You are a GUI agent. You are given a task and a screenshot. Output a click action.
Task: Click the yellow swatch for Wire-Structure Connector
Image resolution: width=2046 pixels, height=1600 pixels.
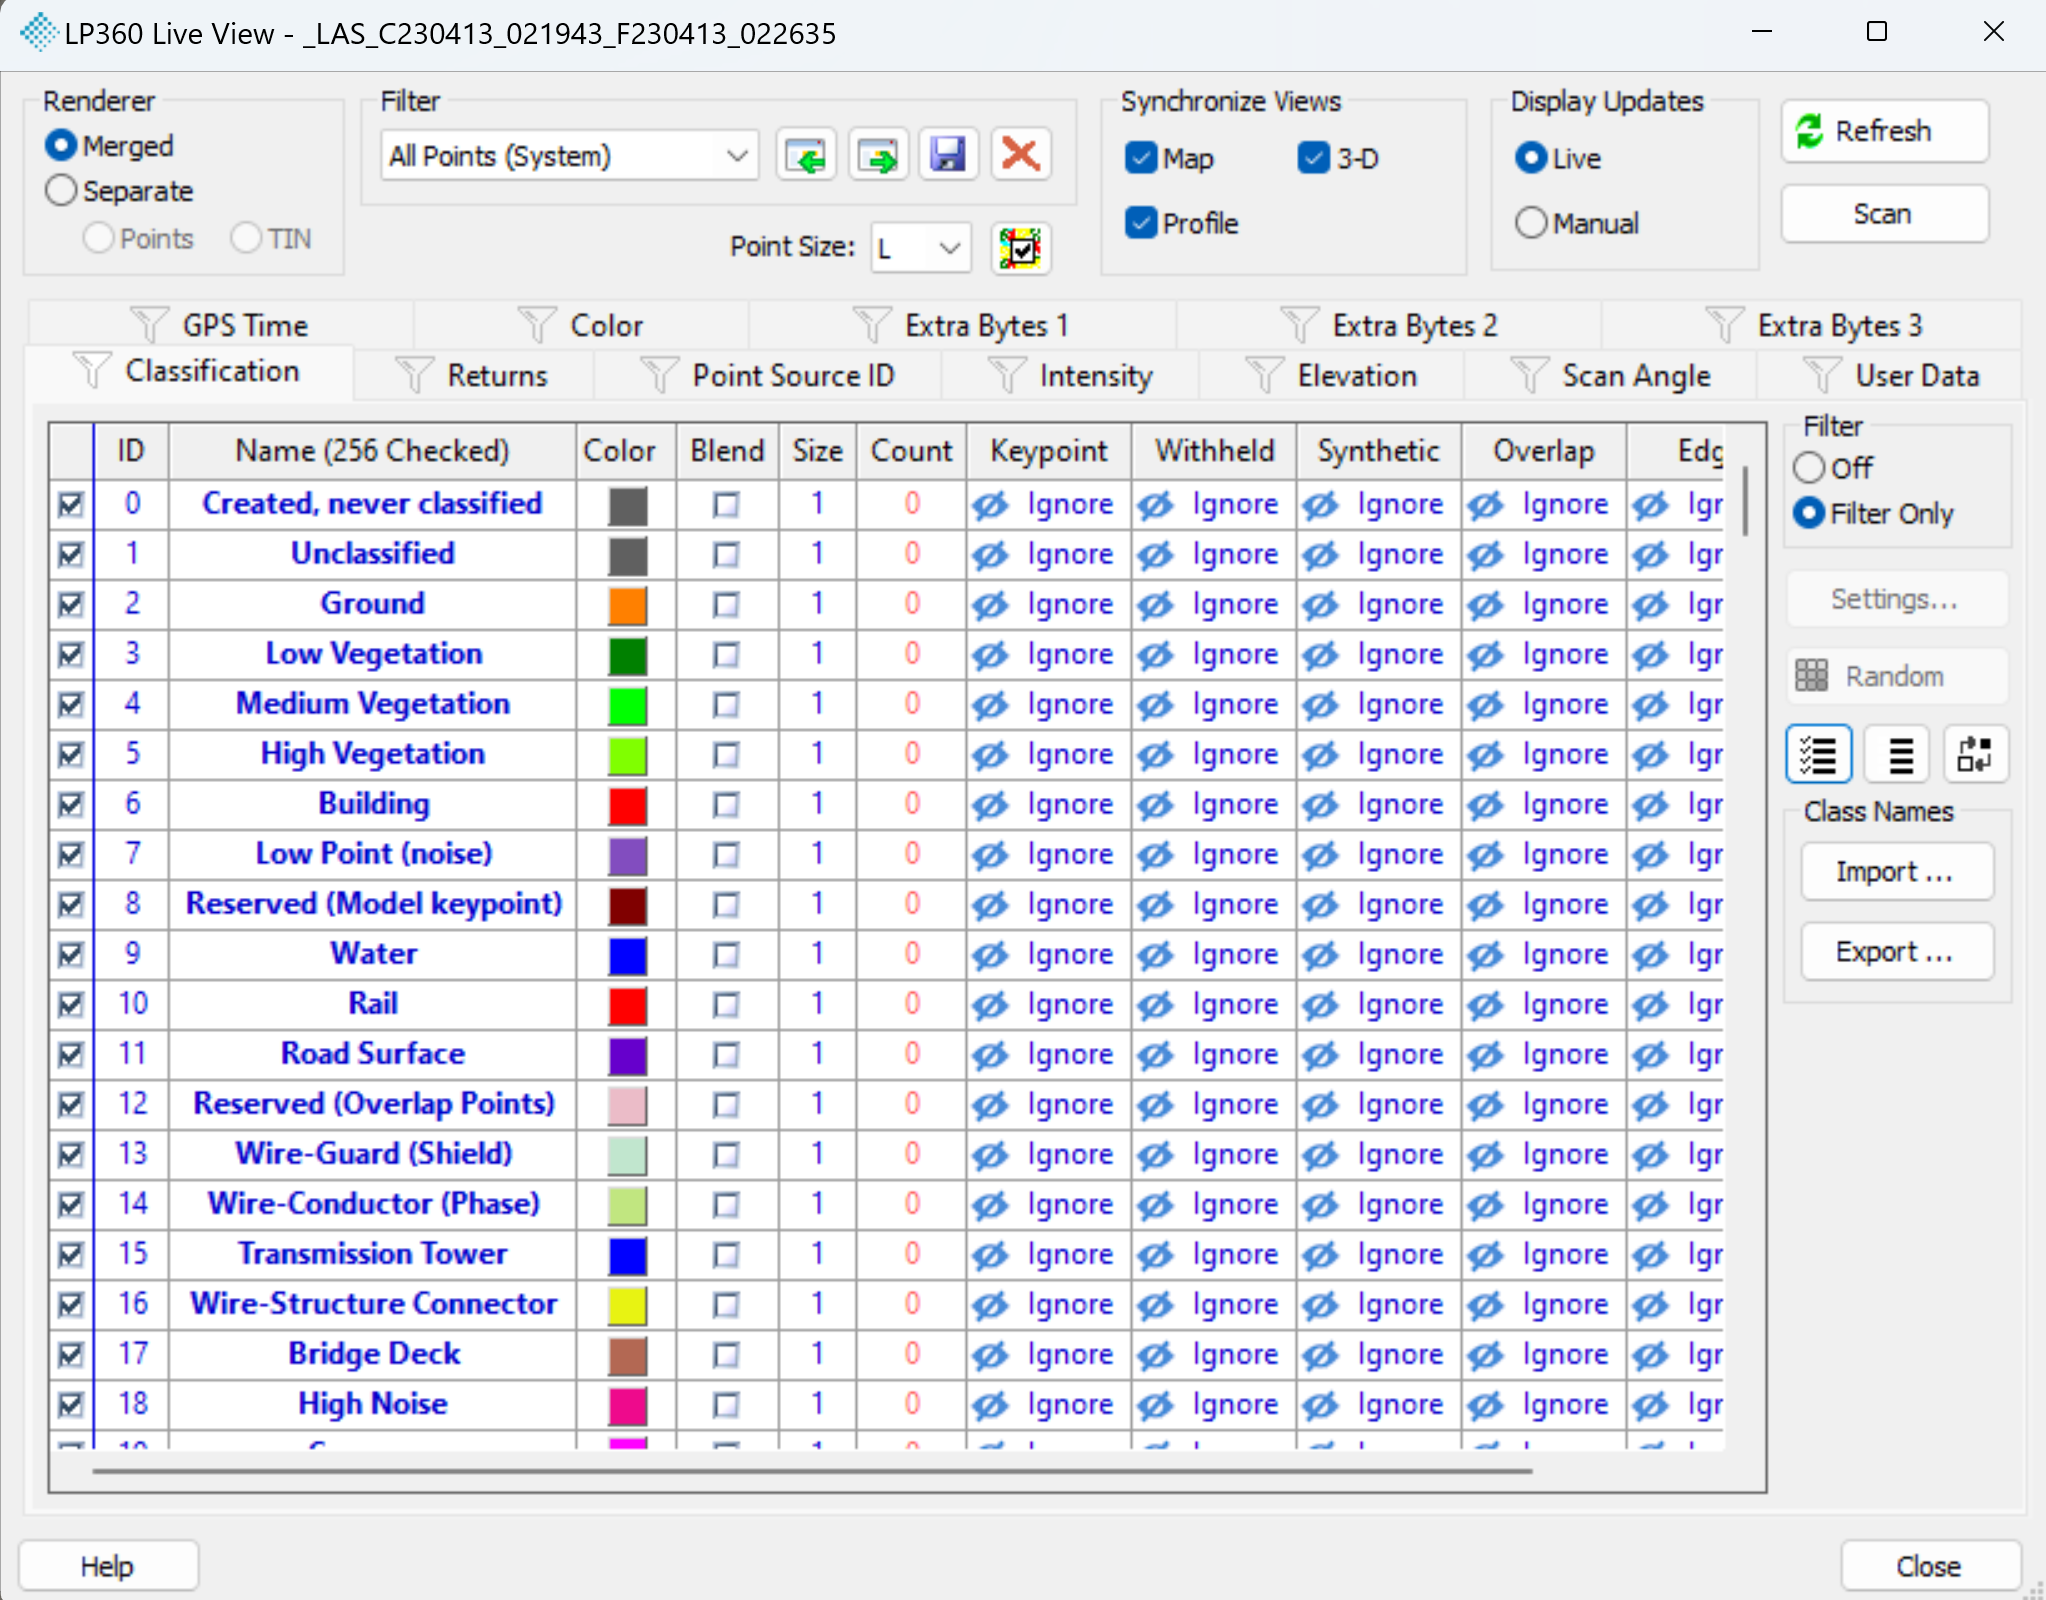(x=627, y=1305)
